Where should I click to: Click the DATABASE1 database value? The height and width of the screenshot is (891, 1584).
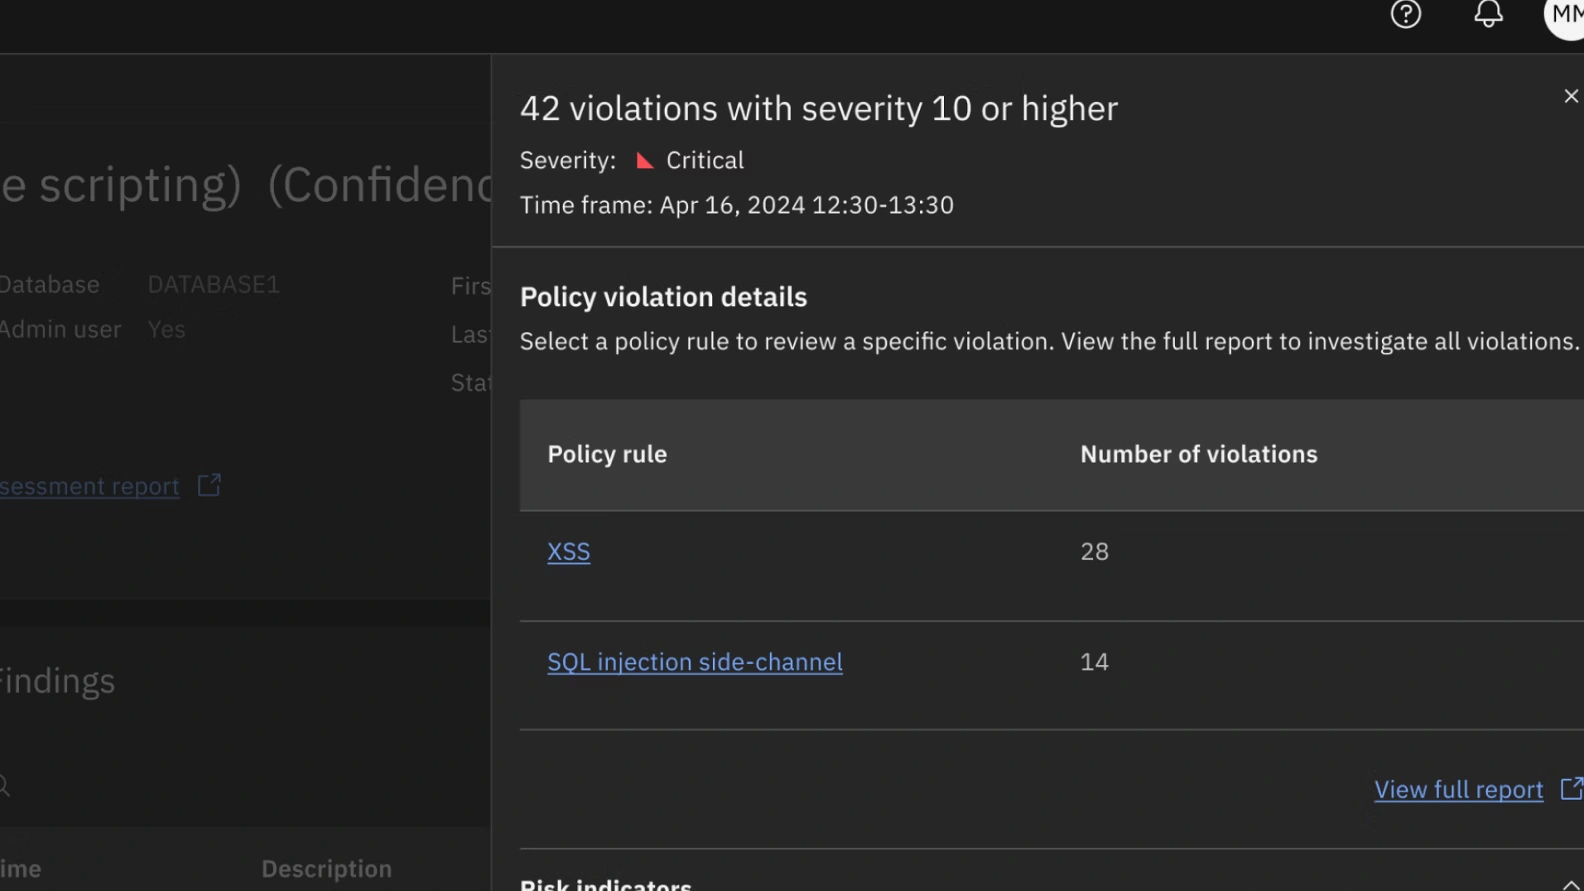tap(213, 285)
